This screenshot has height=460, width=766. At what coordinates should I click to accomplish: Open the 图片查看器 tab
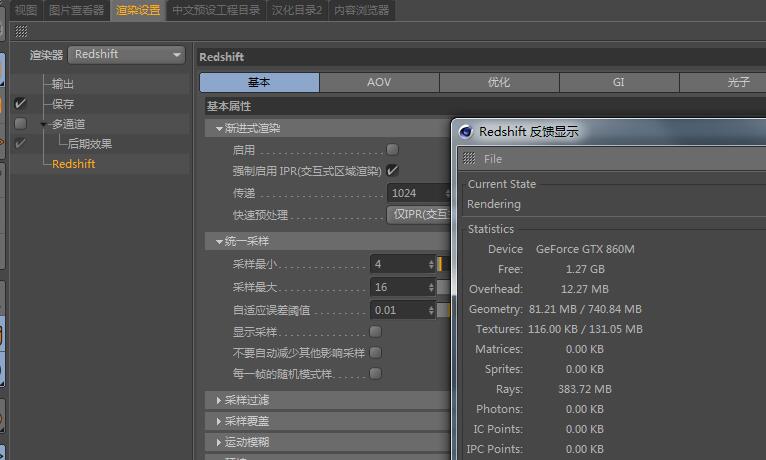(77, 10)
